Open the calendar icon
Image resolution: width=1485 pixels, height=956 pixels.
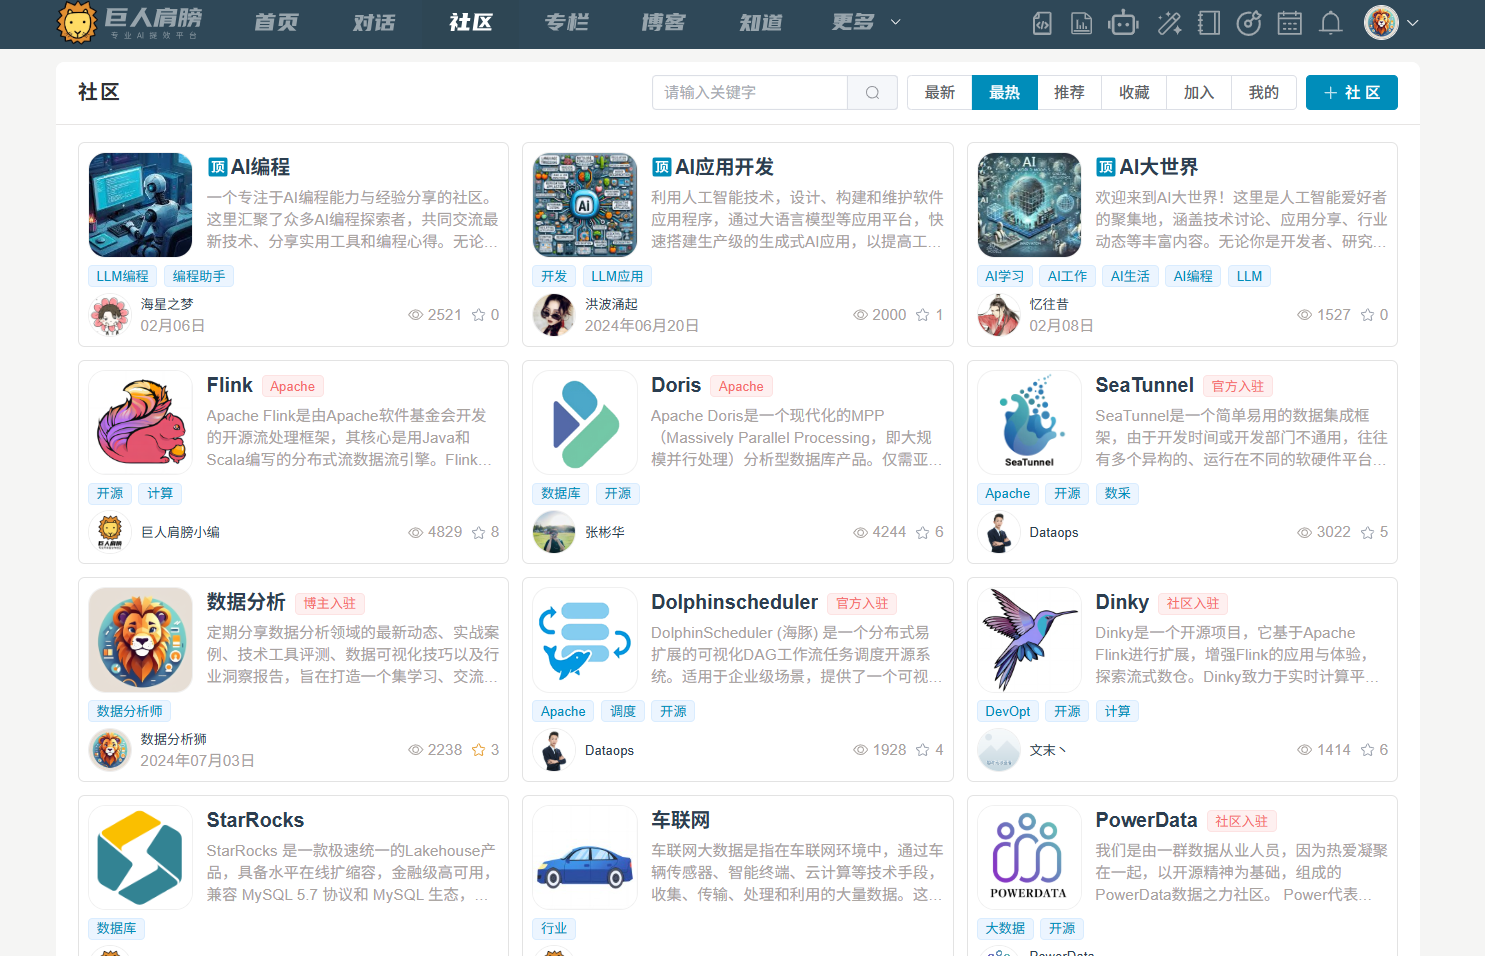point(1290,23)
